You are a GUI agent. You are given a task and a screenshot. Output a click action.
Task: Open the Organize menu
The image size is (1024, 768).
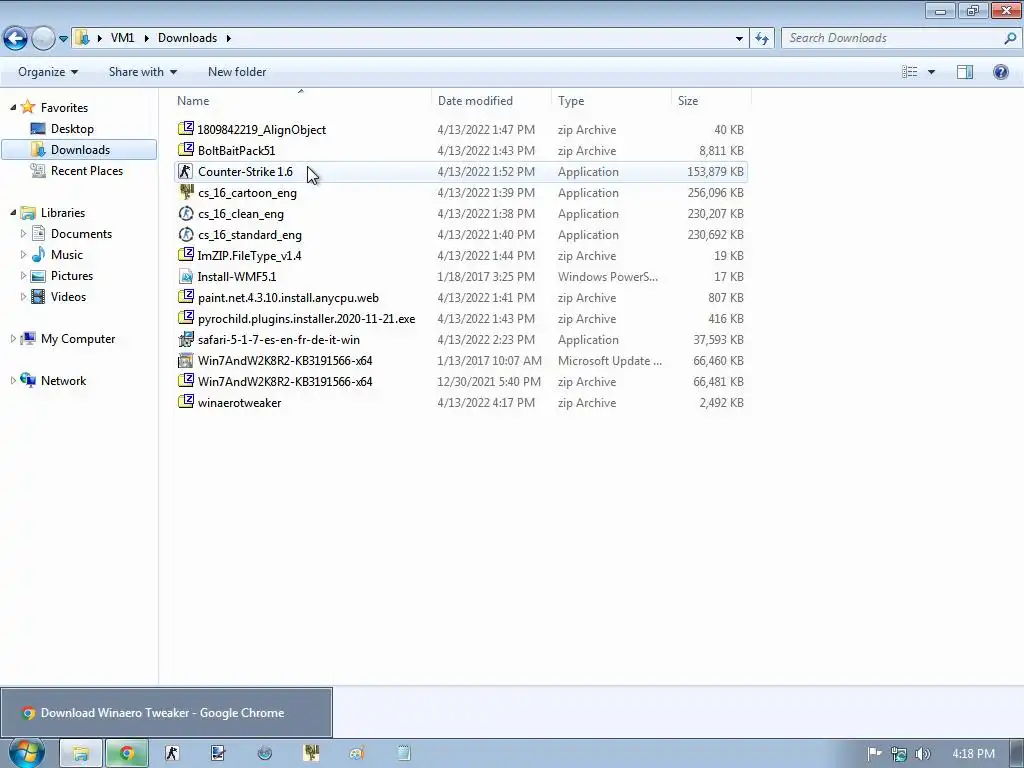coord(48,72)
